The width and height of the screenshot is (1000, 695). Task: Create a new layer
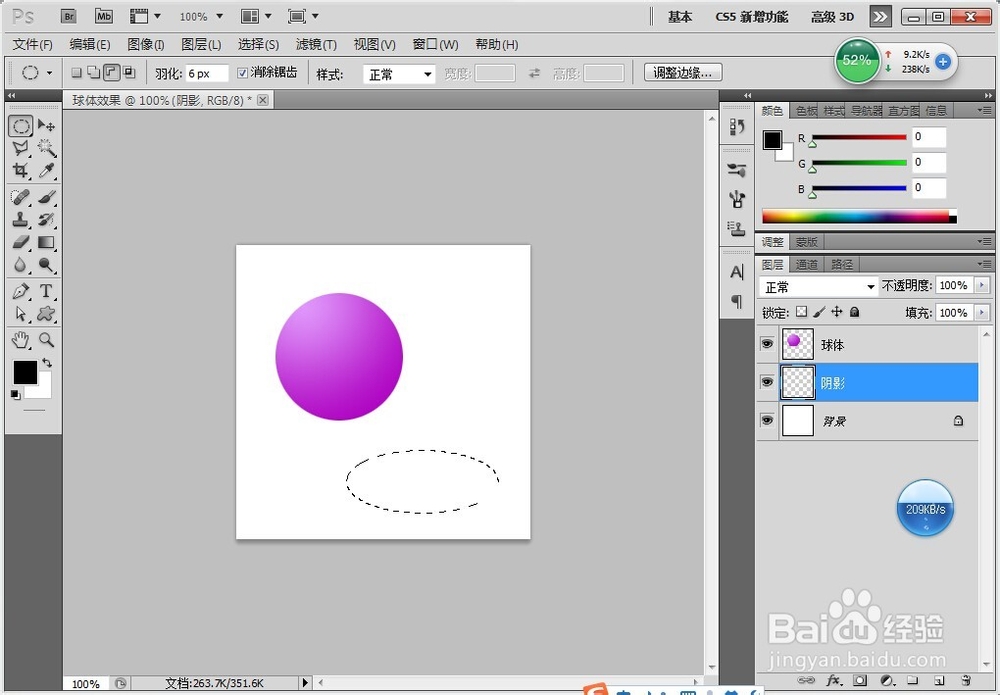939,681
